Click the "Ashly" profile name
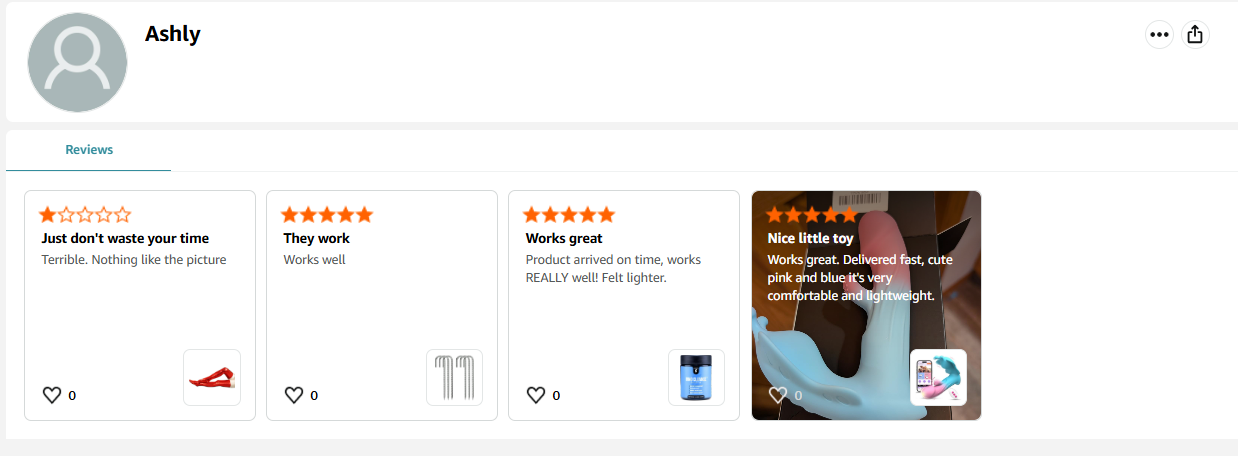This screenshot has width=1238, height=456. click(173, 33)
